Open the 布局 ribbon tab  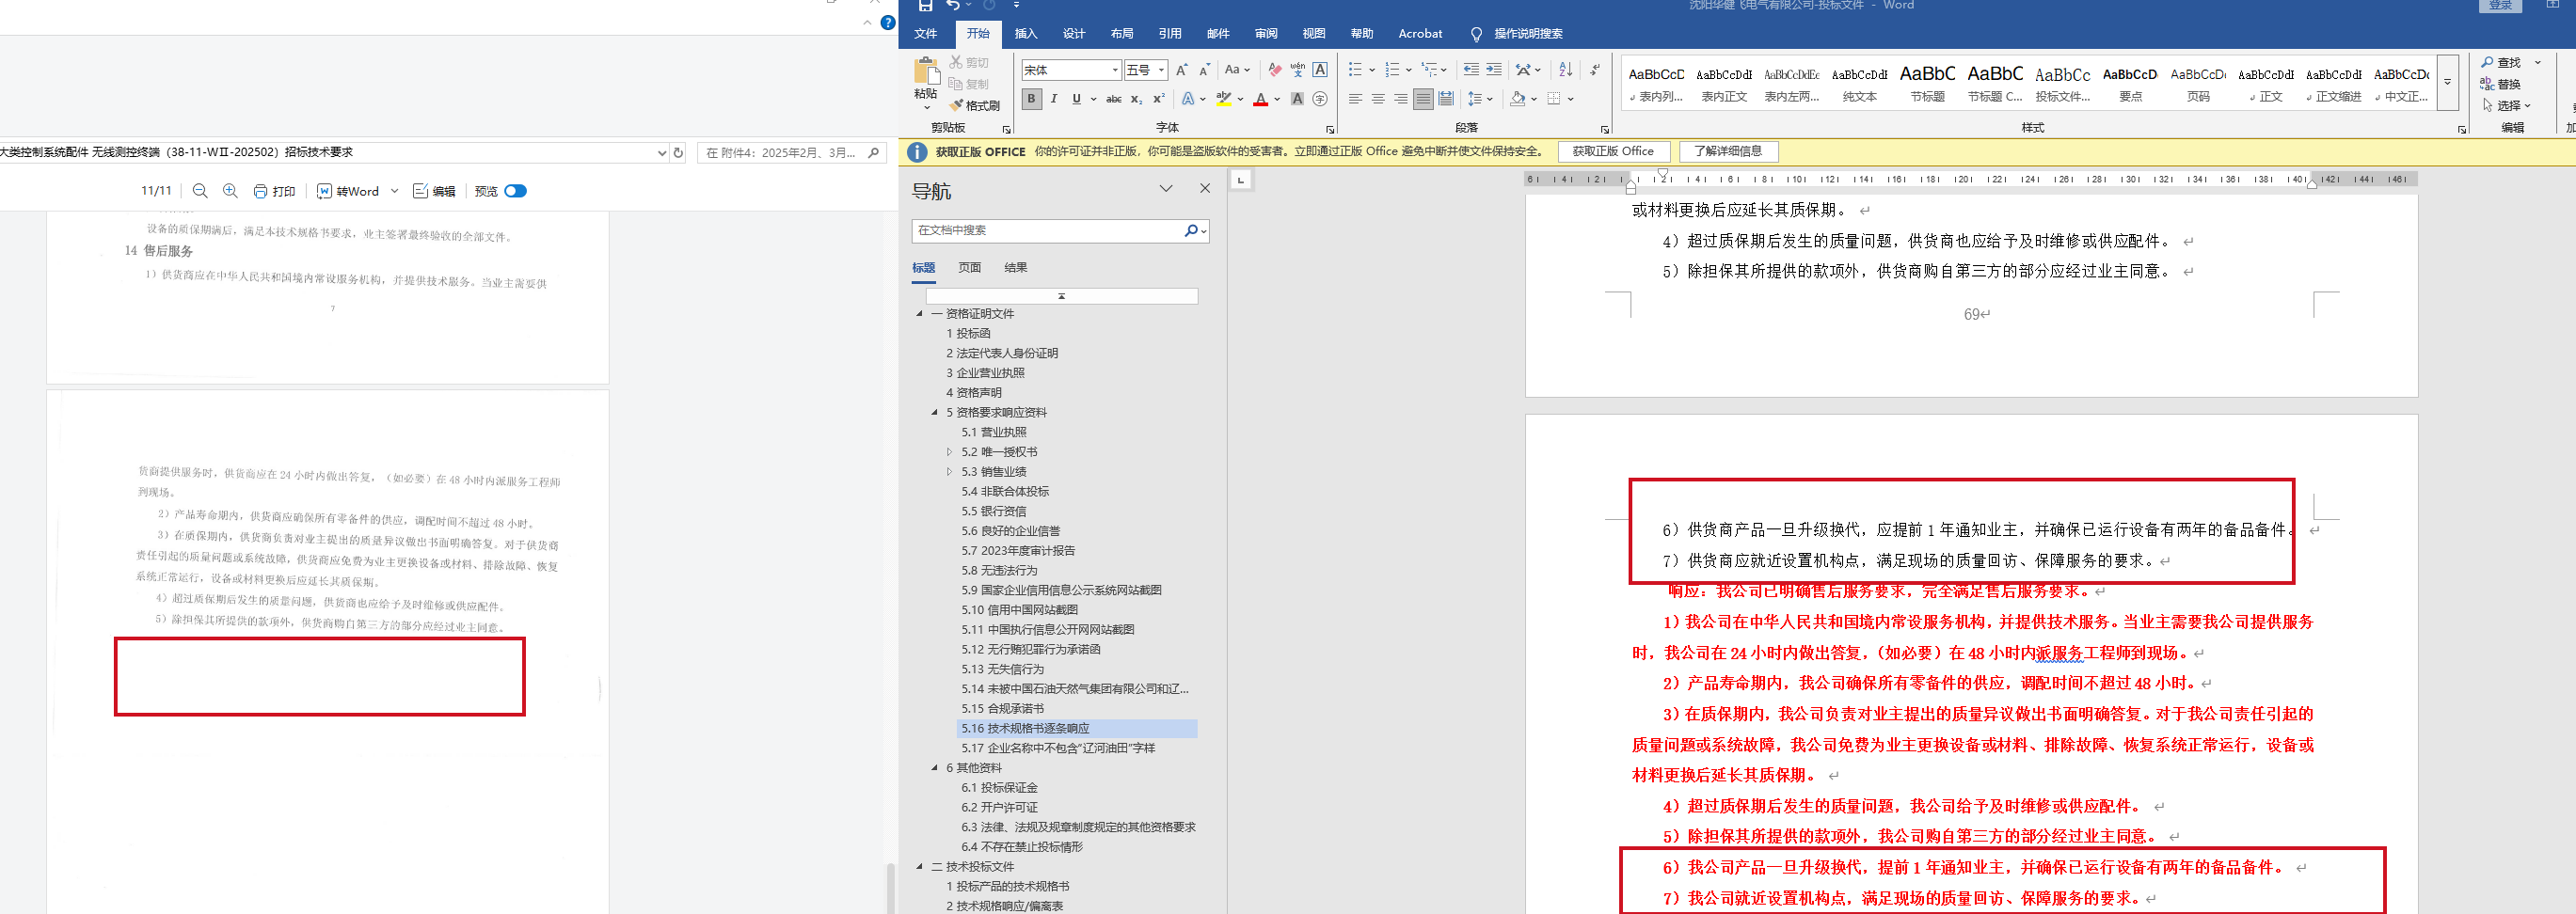click(1122, 34)
